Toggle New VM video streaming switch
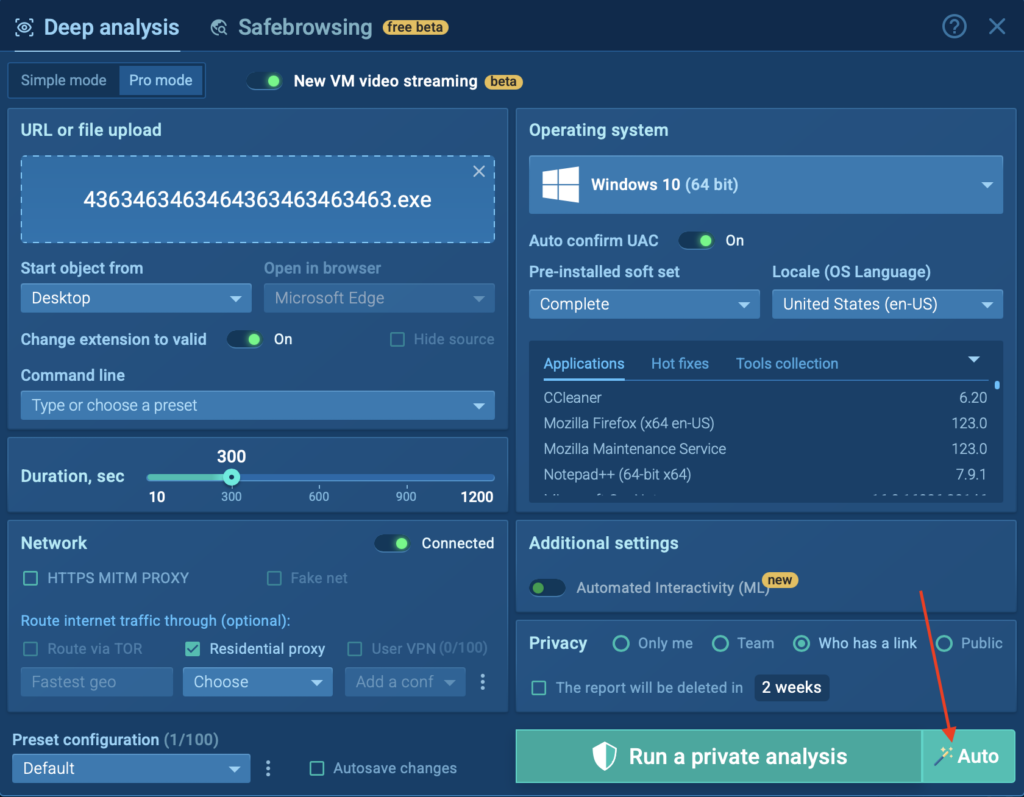Screen dimensions: 1024x797 265,81
